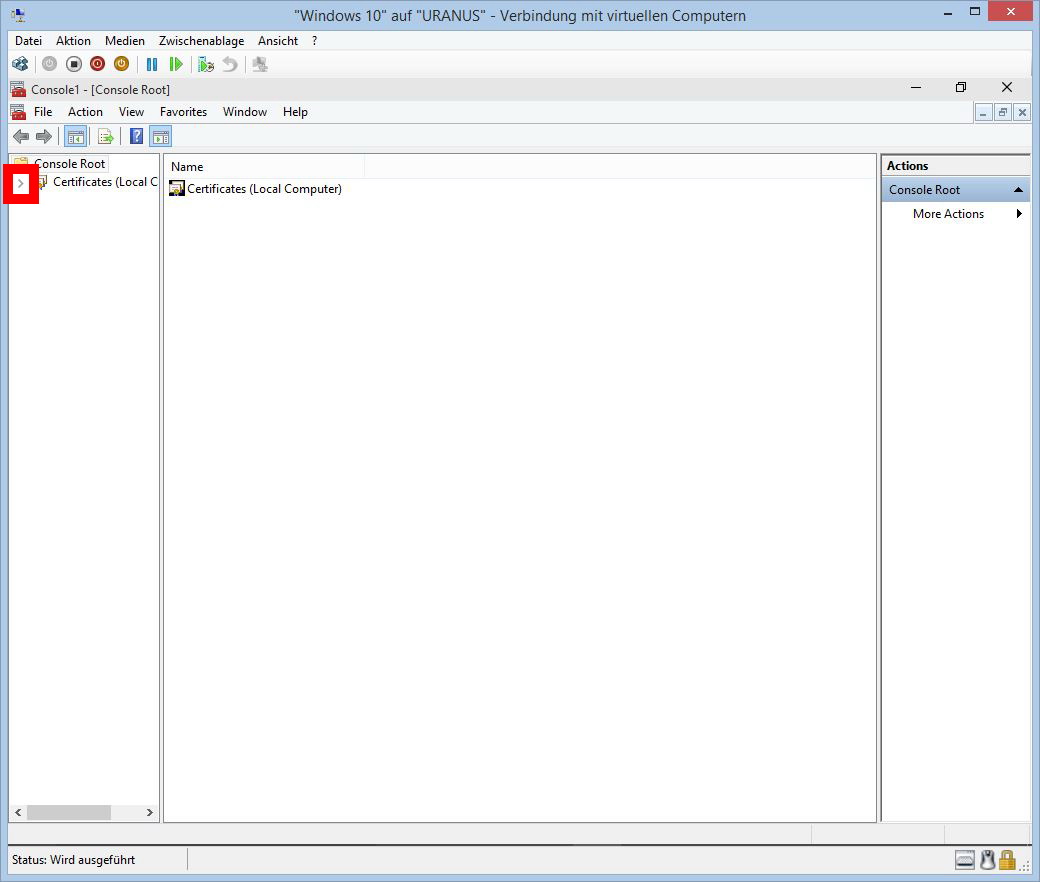Click the green Reset VM icon
The image size is (1040, 882).
click(176, 64)
